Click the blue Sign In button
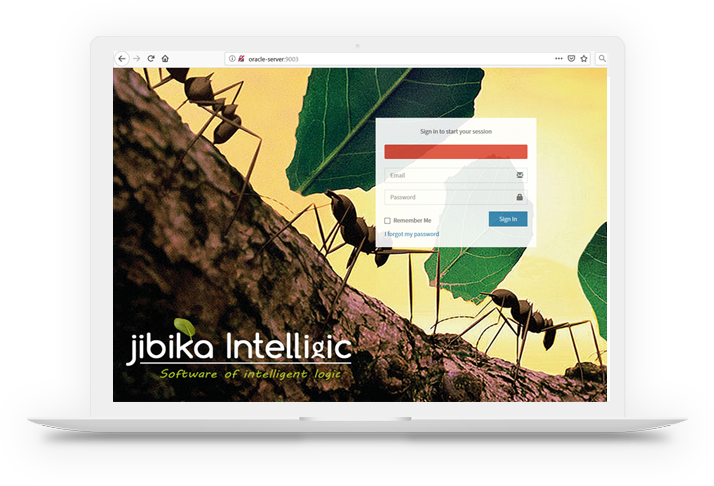The height and width of the screenshot is (486, 714). click(x=508, y=219)
